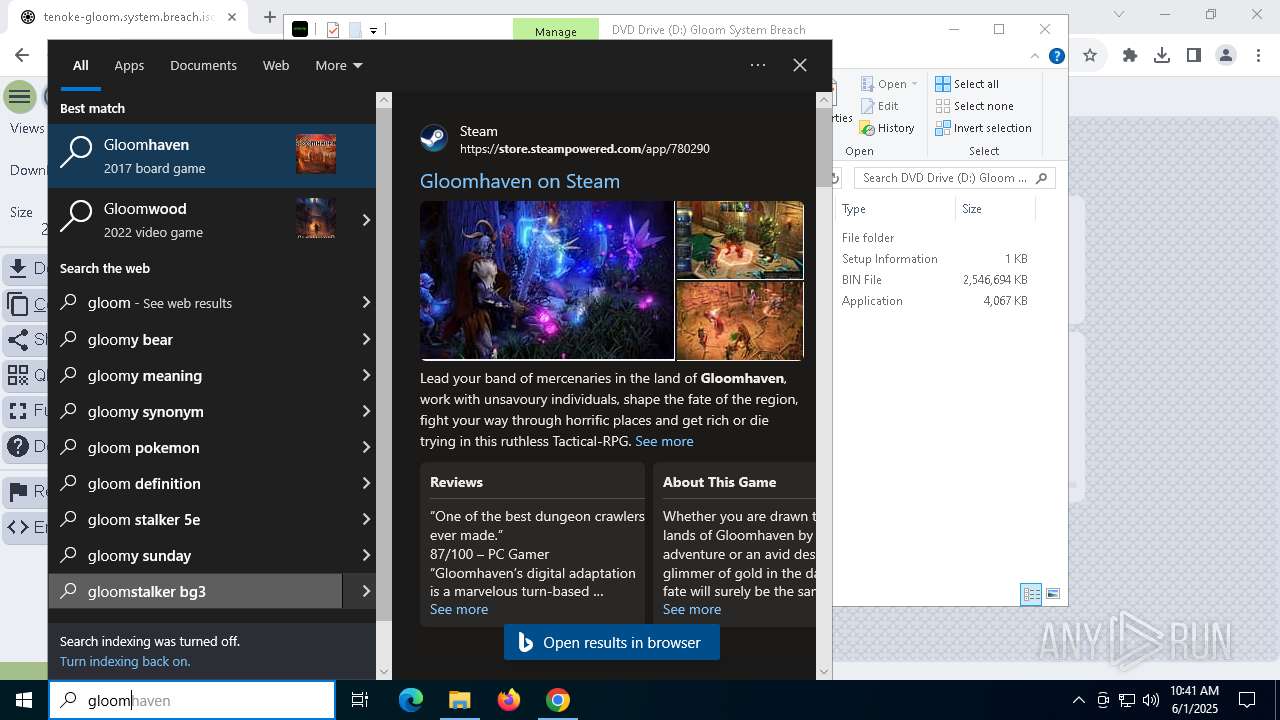
Task: Select the Apps search tab
Action: tap(129, 65)
